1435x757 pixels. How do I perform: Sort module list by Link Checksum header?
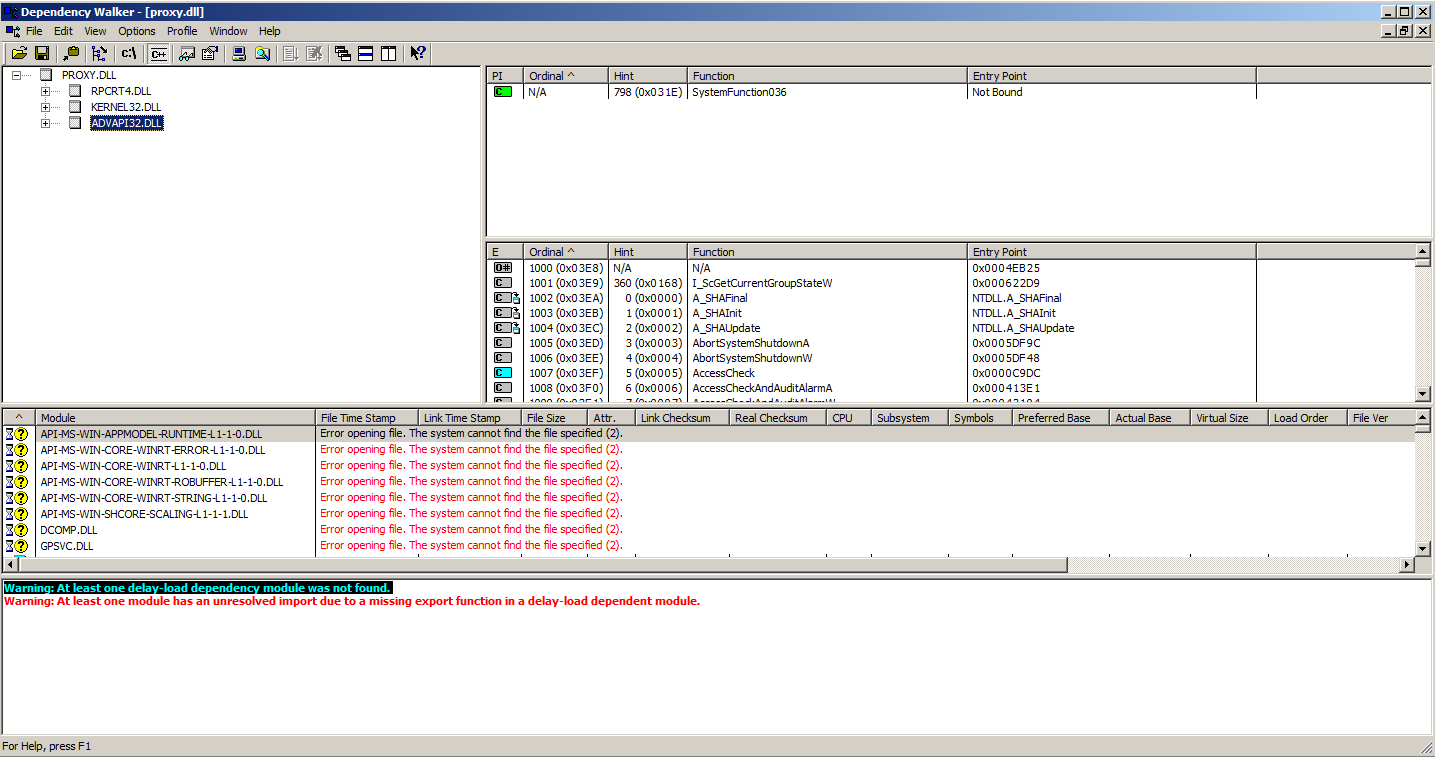[x=682, y=418]
